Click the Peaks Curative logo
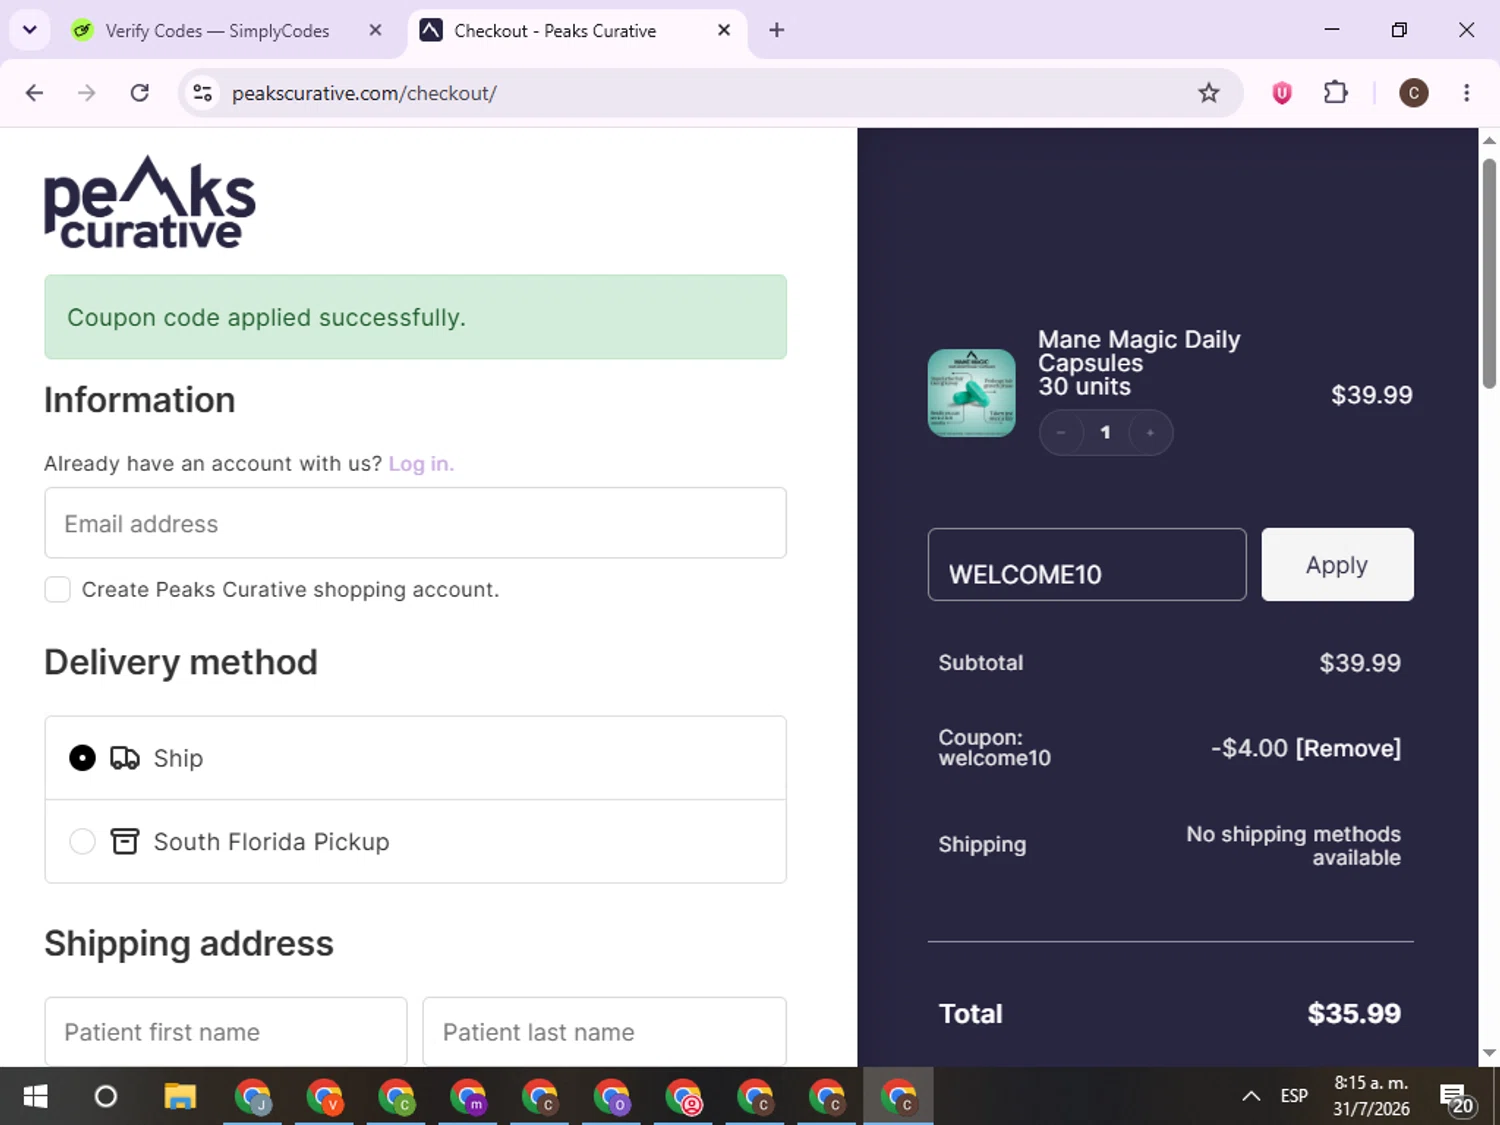 click(x=150, y=202)
